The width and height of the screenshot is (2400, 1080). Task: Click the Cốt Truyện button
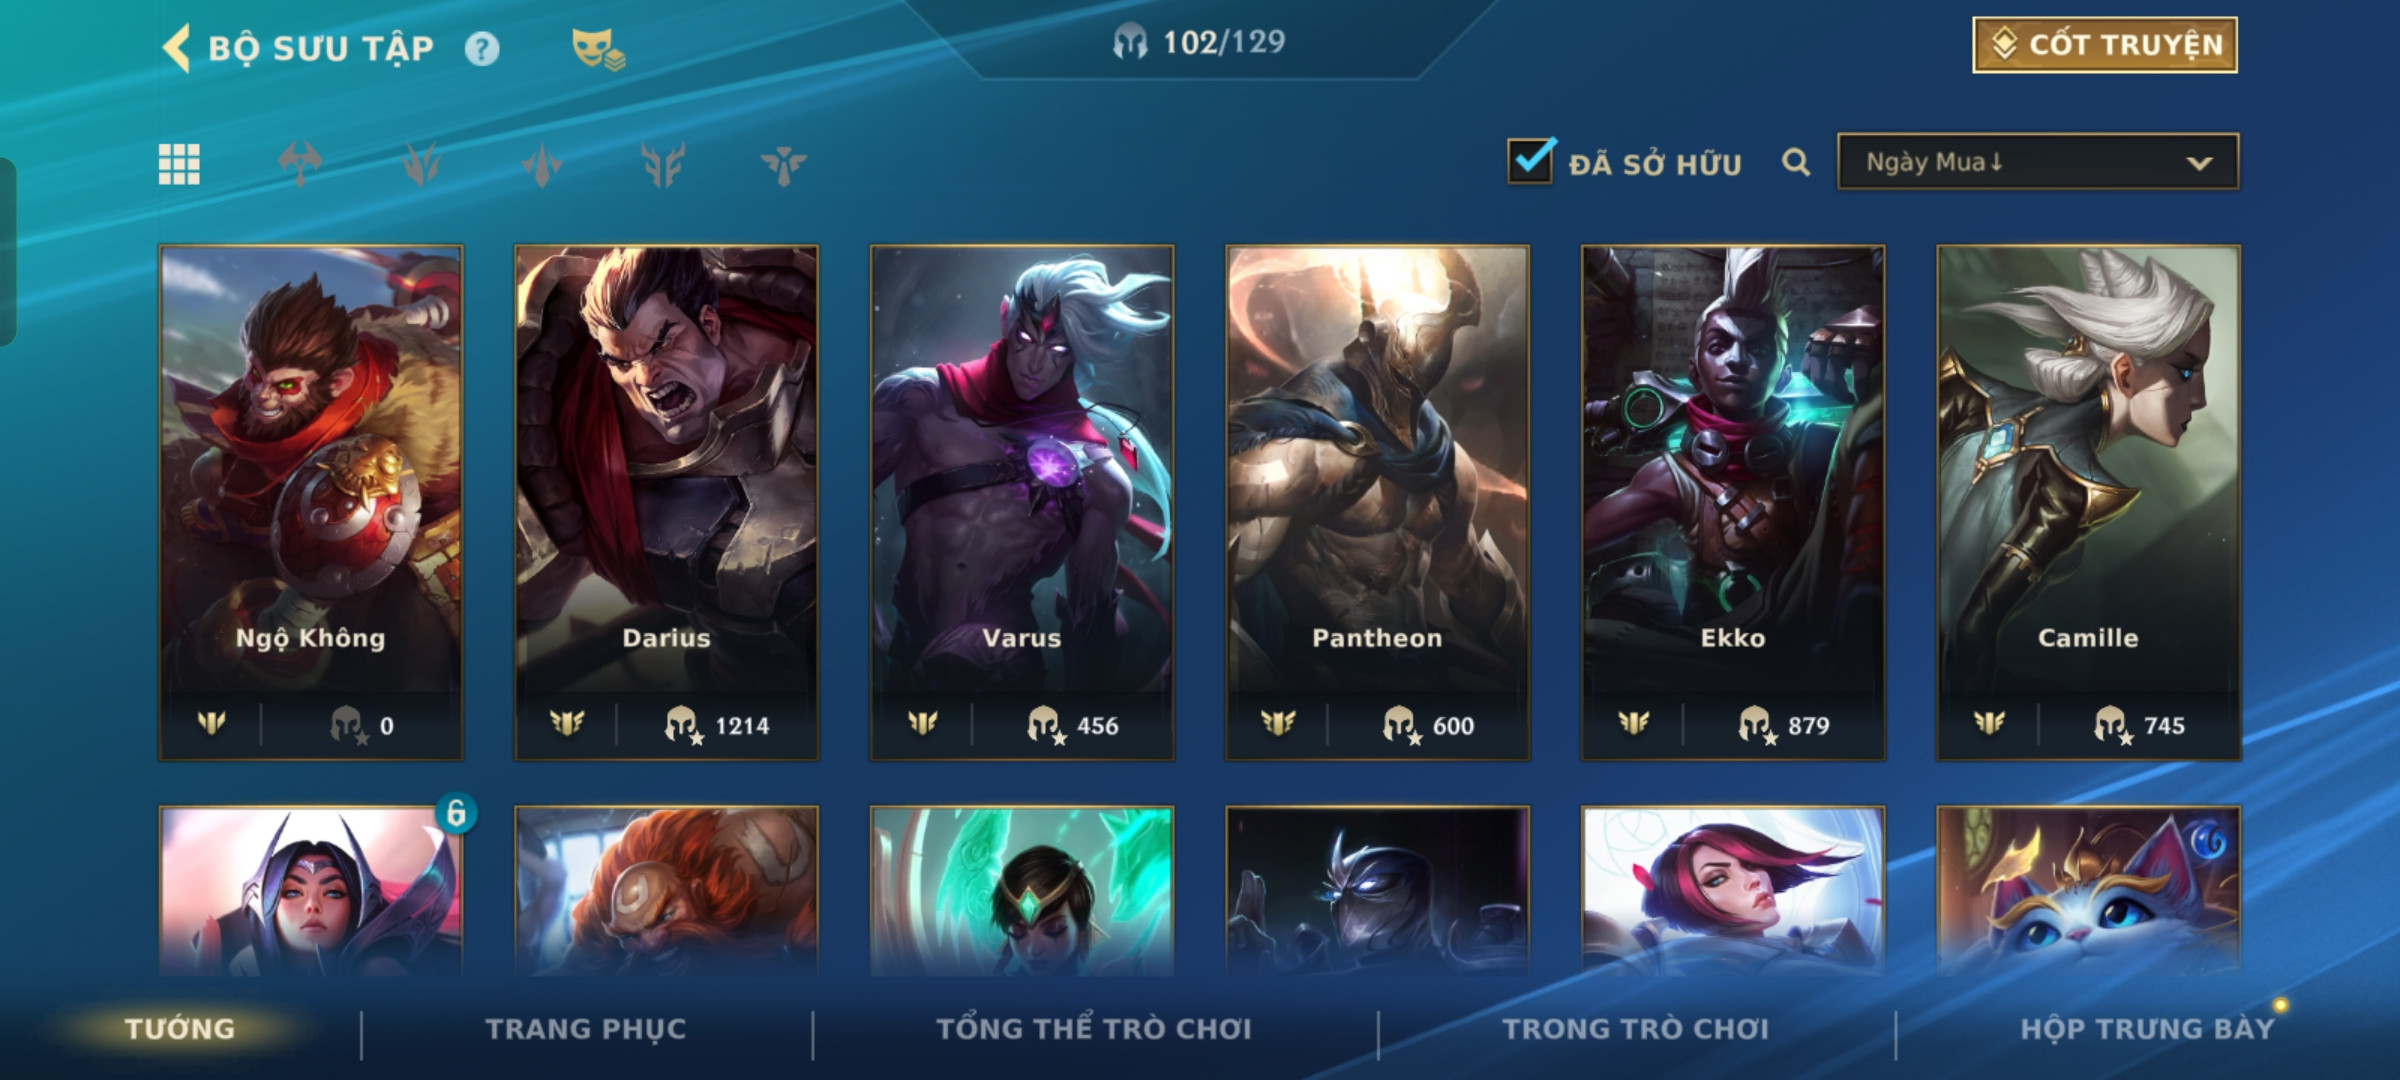[2105, 45]
